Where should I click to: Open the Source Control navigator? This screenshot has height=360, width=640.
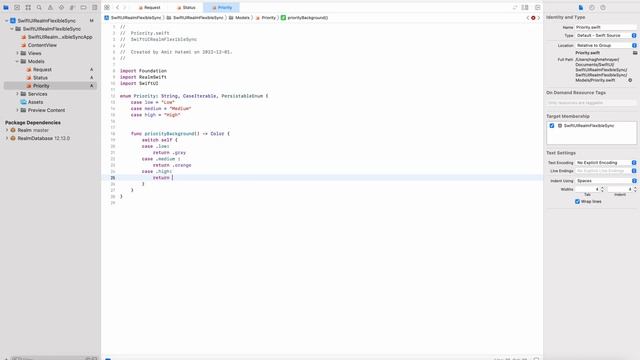(x=17, y=7)
